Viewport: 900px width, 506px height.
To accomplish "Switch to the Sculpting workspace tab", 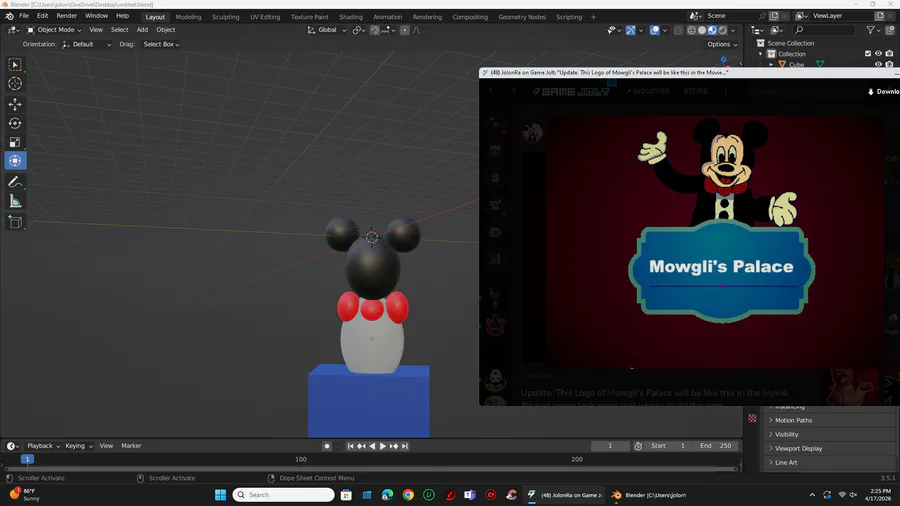I will point(226,17).
